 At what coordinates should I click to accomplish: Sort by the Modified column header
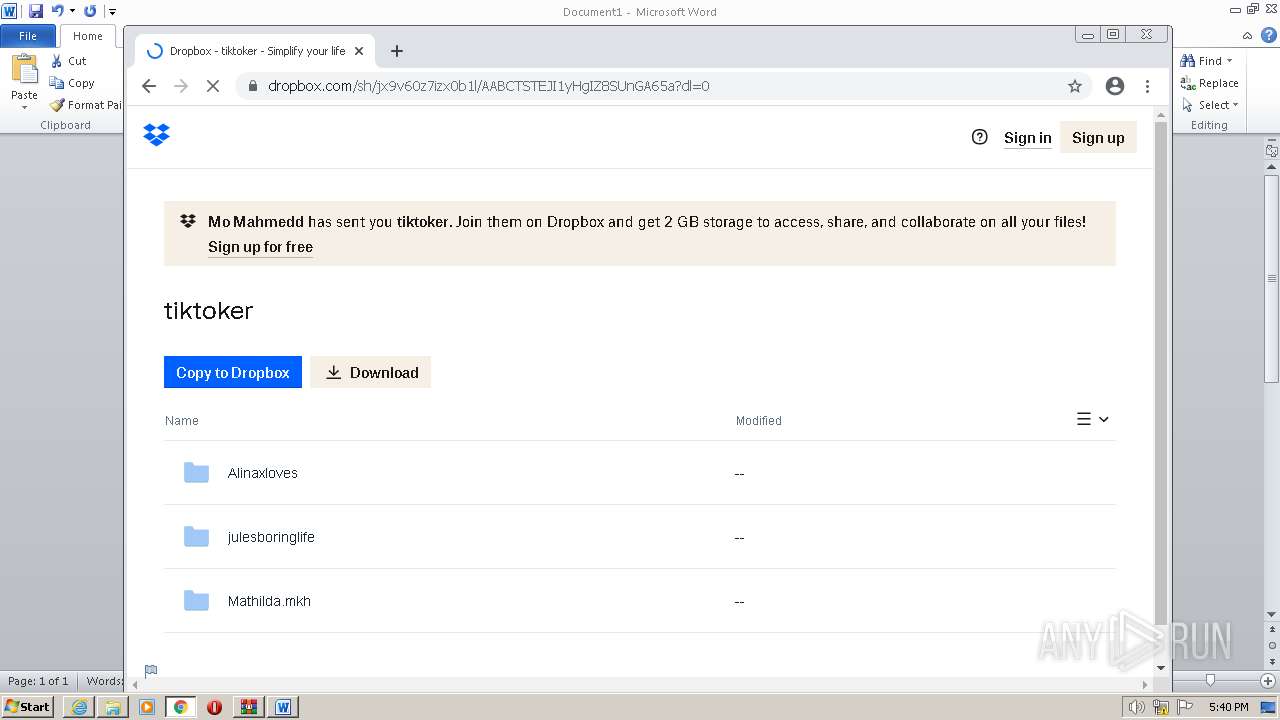(759, 421)
